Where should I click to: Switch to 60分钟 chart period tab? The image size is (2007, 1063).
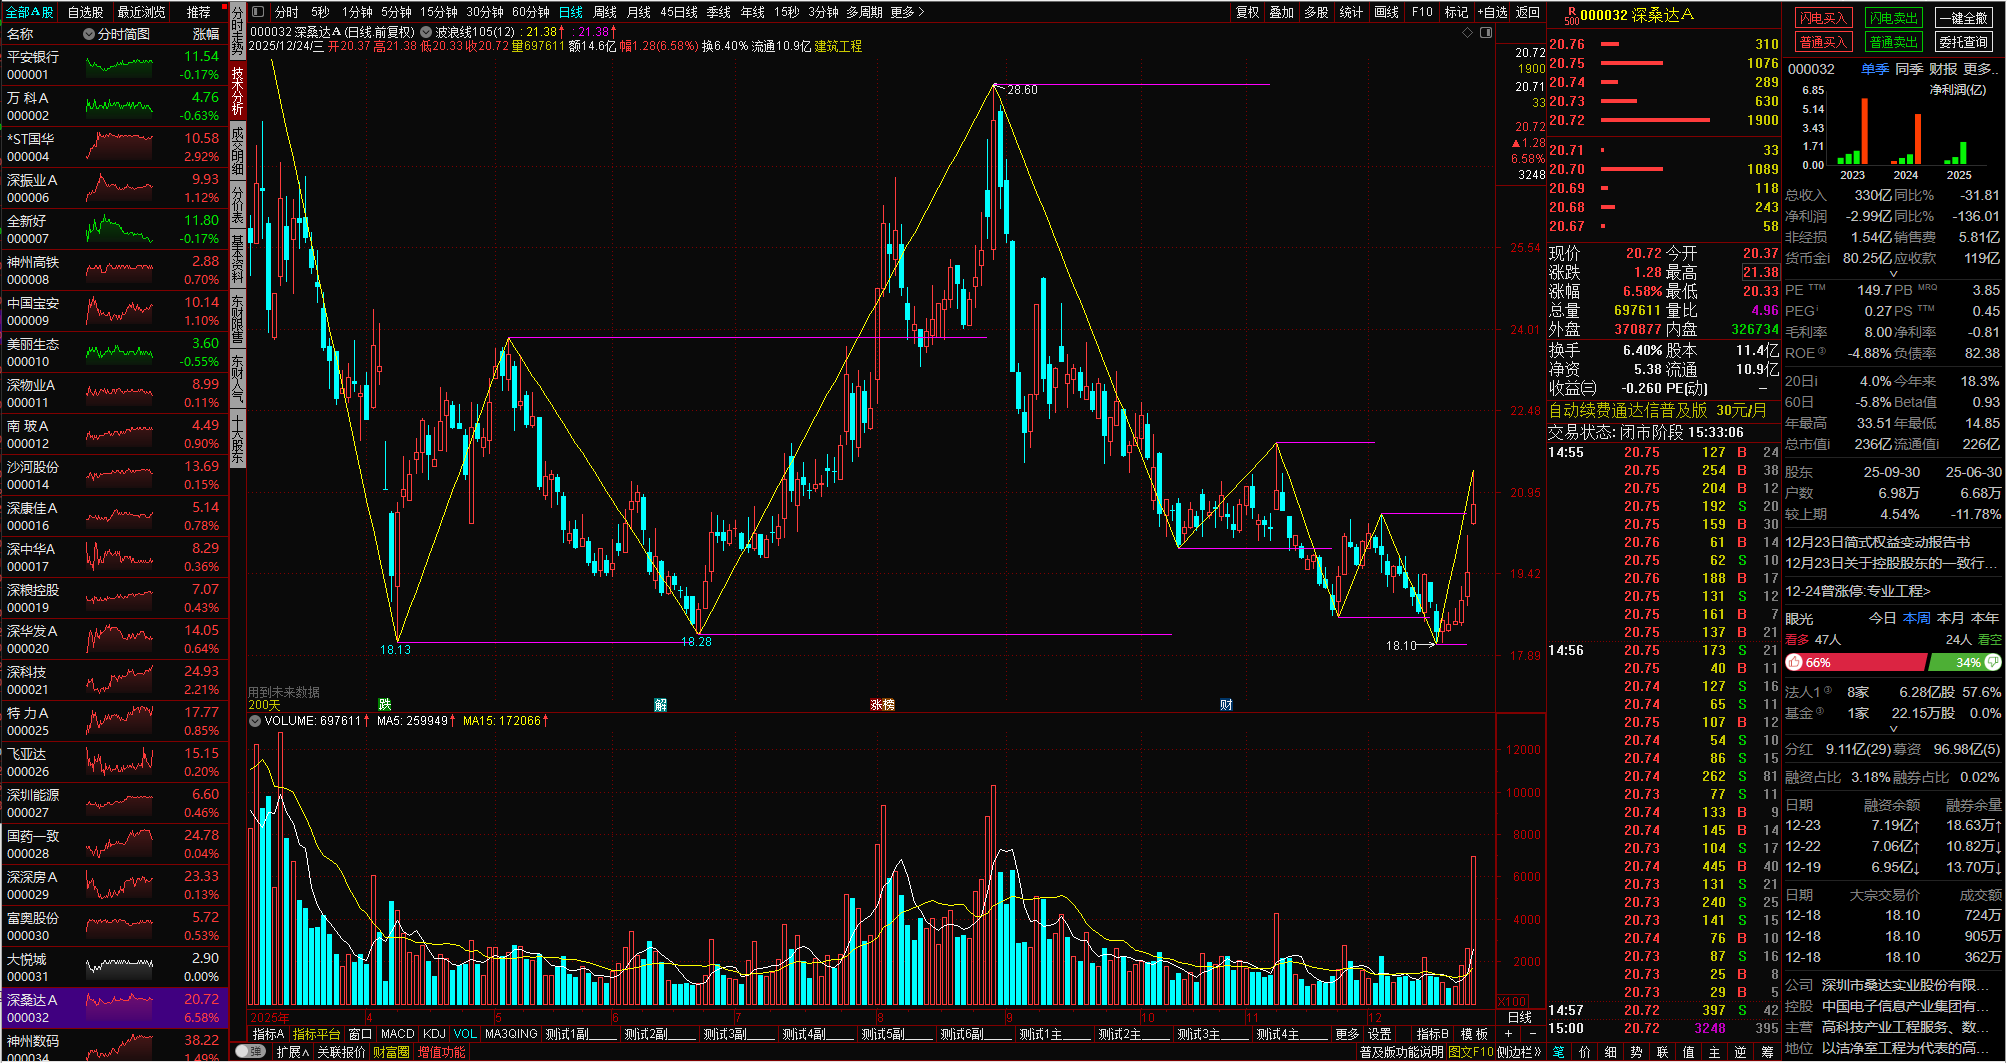(530, 12)
